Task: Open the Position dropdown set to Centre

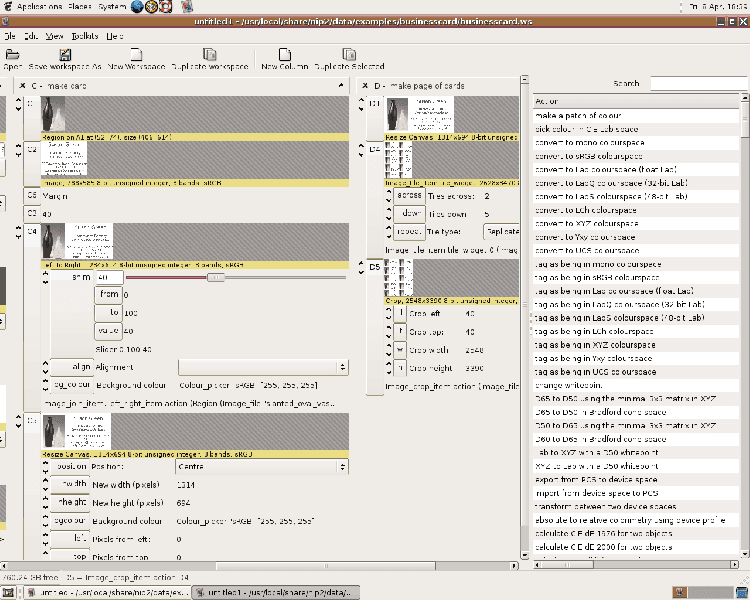Action: coord(263,466)
